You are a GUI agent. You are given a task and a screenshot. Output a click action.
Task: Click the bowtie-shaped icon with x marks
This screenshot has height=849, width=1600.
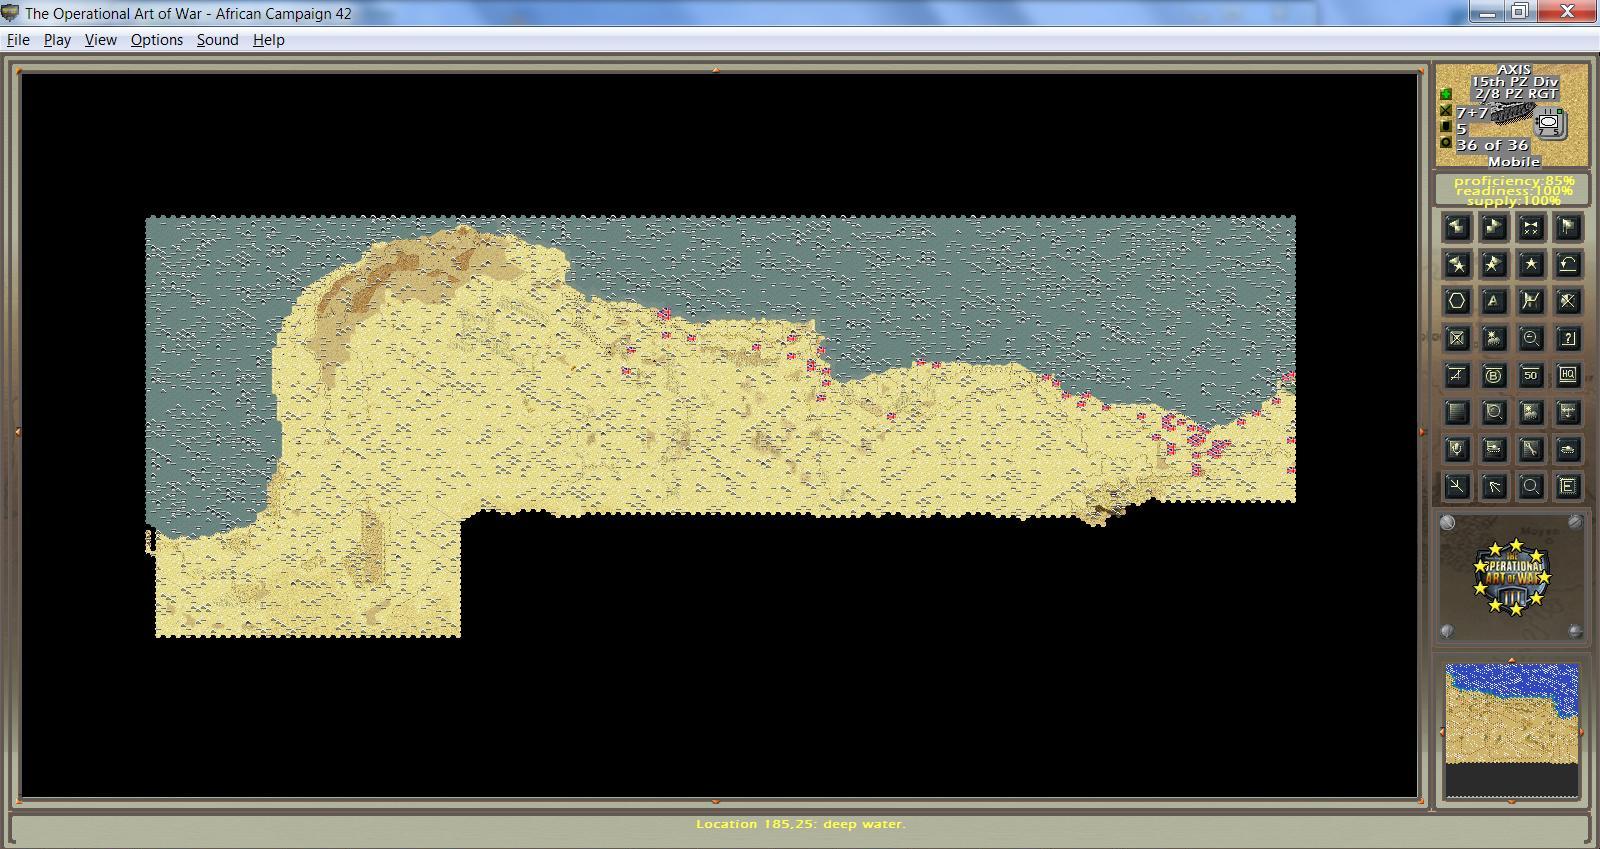coord(1531,227)
